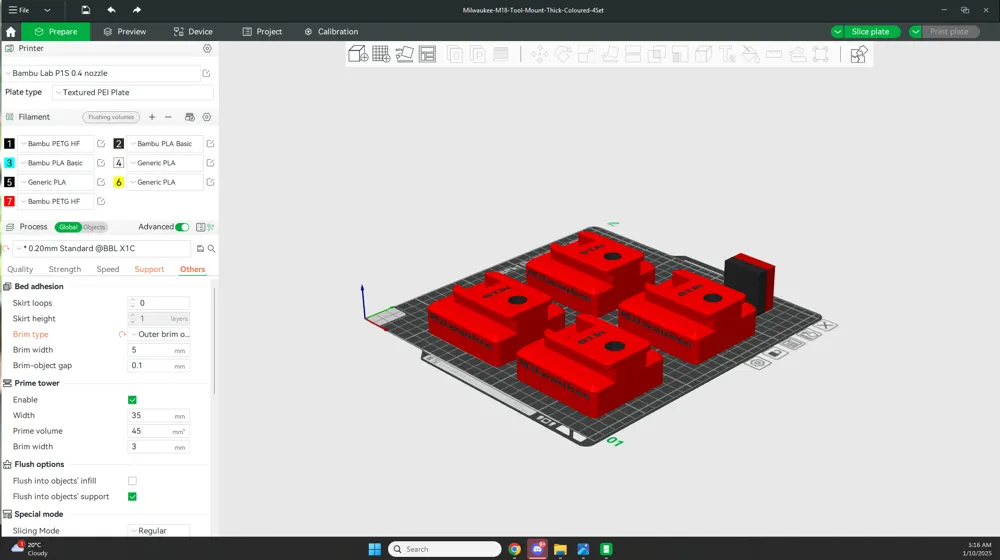Viewport: 1000px width, 560px height.
Task: Open the Support settings tab
Action: coord(149,269)
